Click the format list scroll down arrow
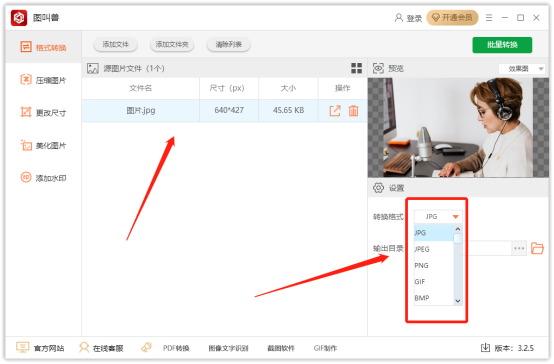 coord(458,301)
